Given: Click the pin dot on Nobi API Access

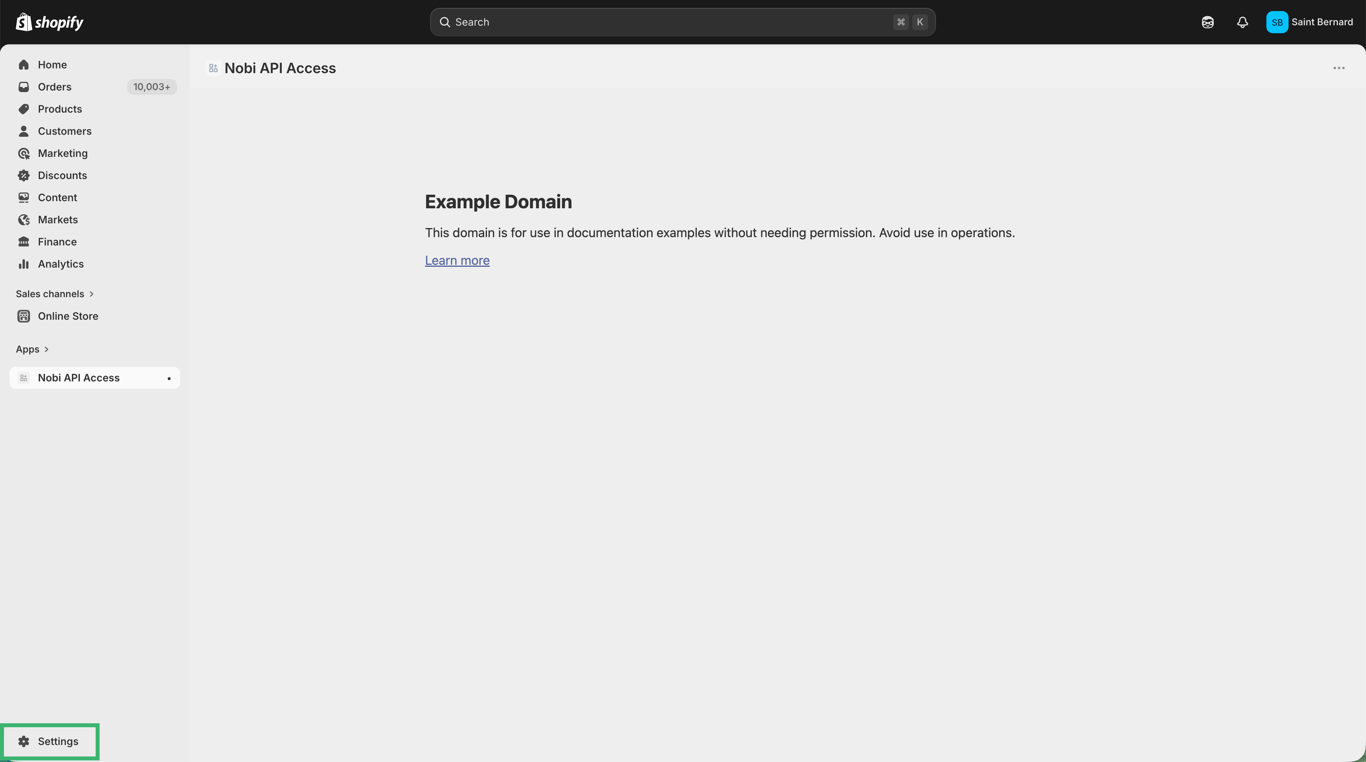Looking at the screenshot, I should click(x=169, y=378).
